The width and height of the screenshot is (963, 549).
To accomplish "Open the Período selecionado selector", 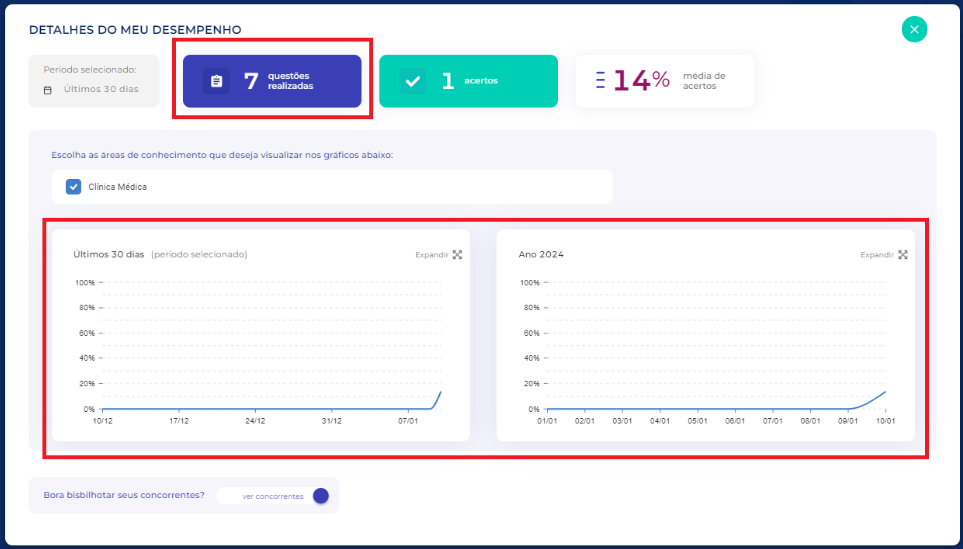I will coord(94,81).
